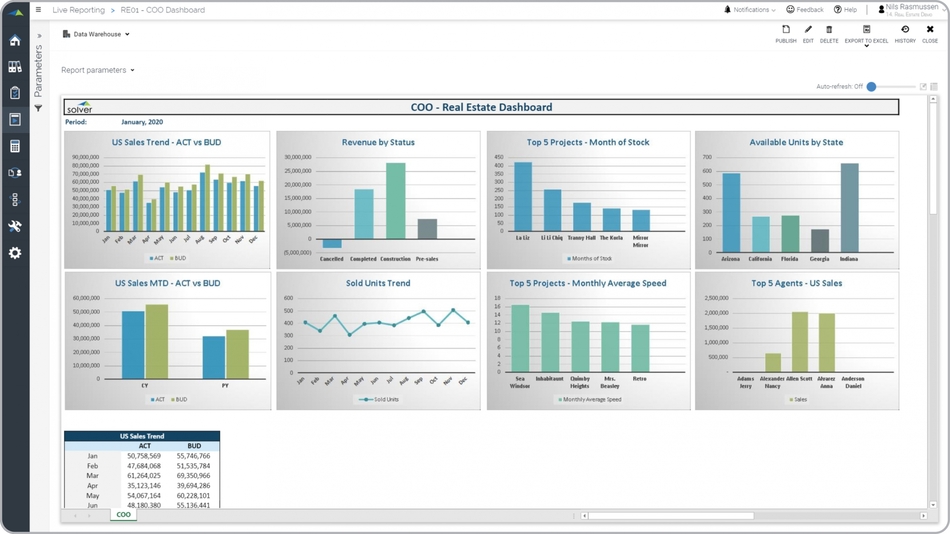950x534 pixels.
Task: Open report History
Action: tap(905, 34)
